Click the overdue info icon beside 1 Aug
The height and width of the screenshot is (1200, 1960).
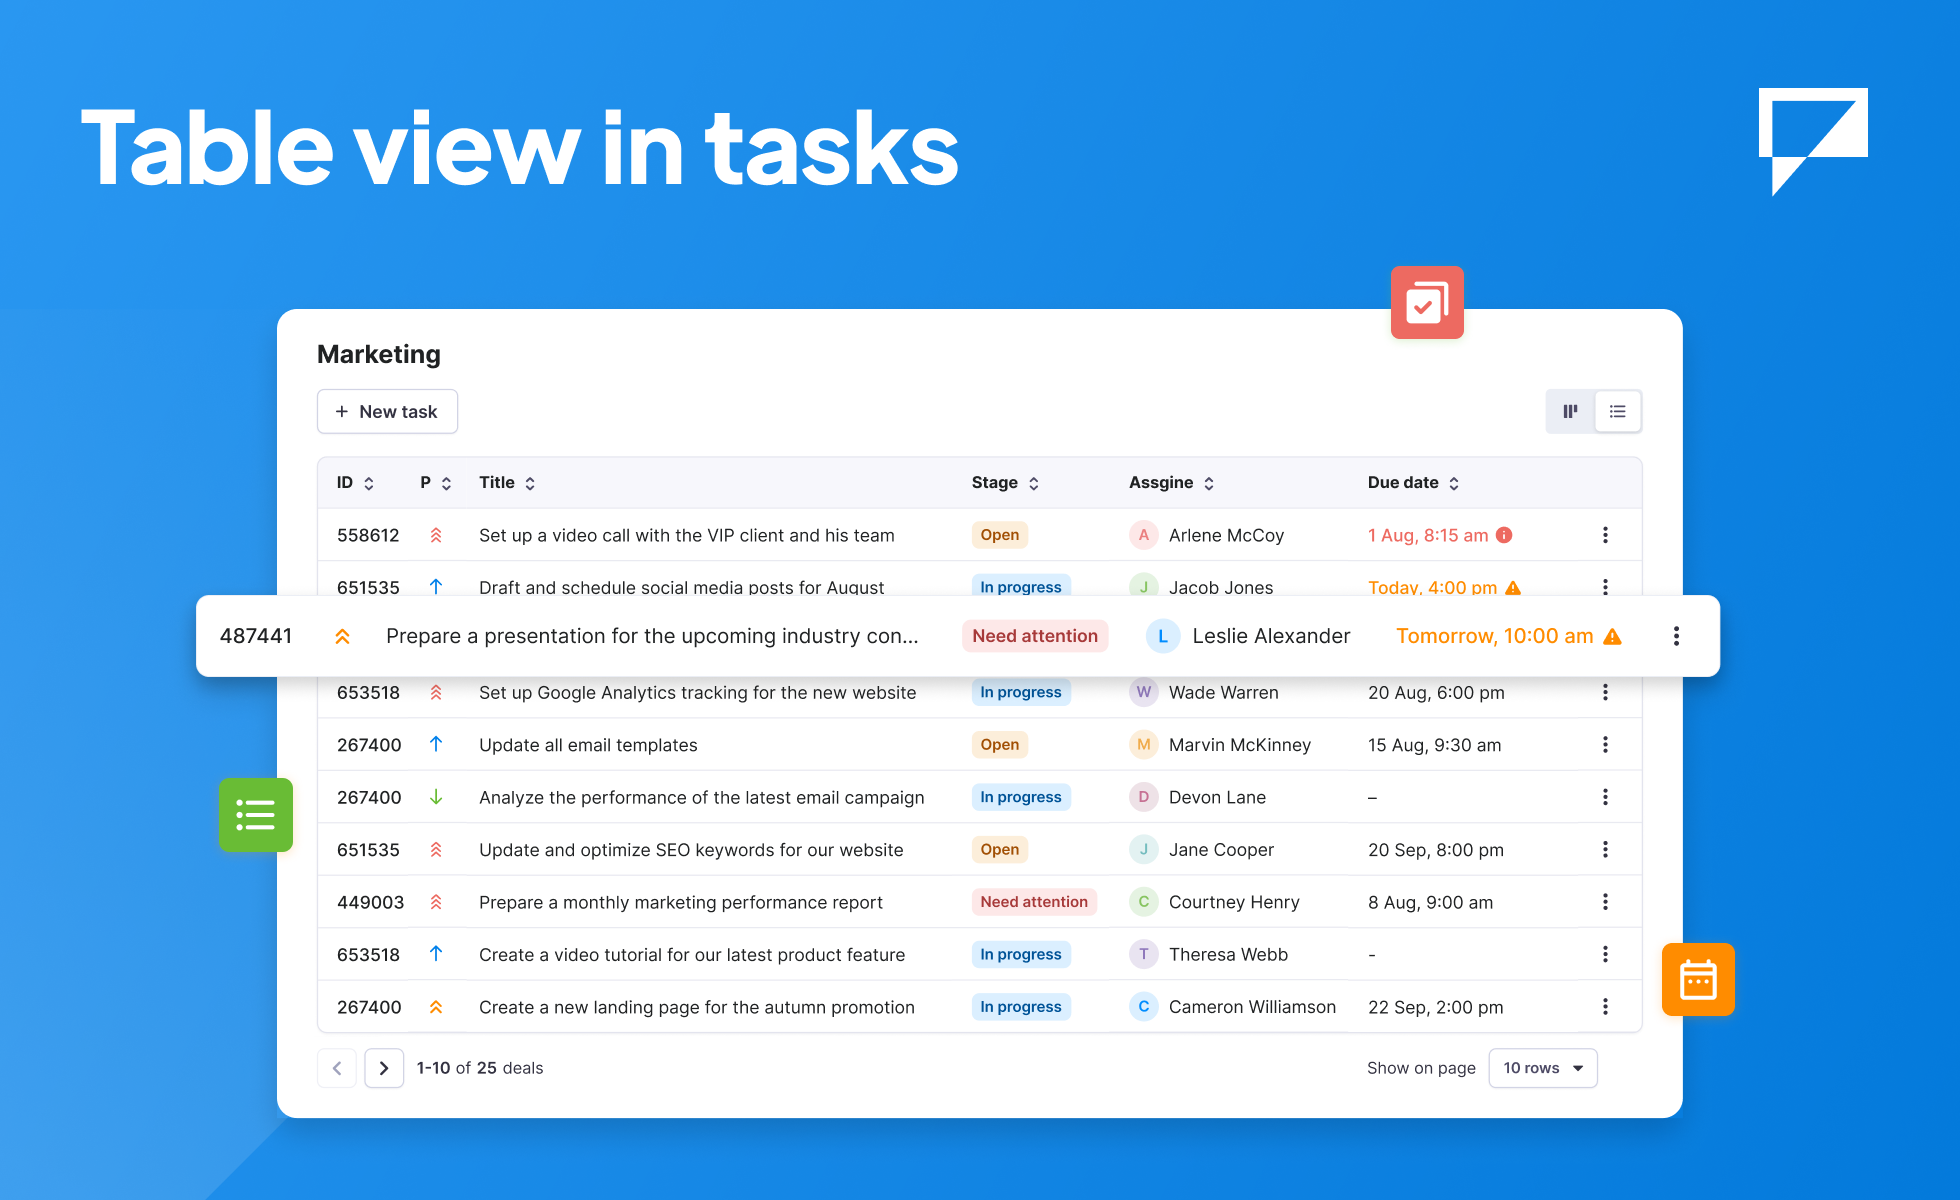click(x=1504, y=535)
